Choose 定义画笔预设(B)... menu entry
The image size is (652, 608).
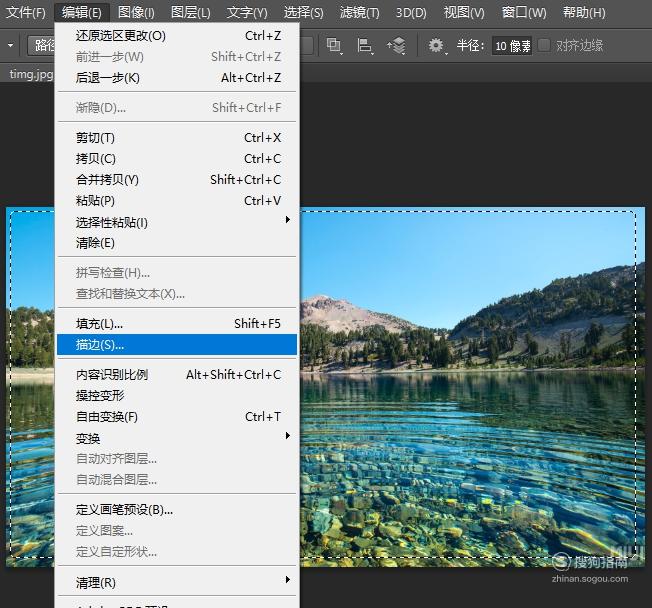tap(177, 510)
